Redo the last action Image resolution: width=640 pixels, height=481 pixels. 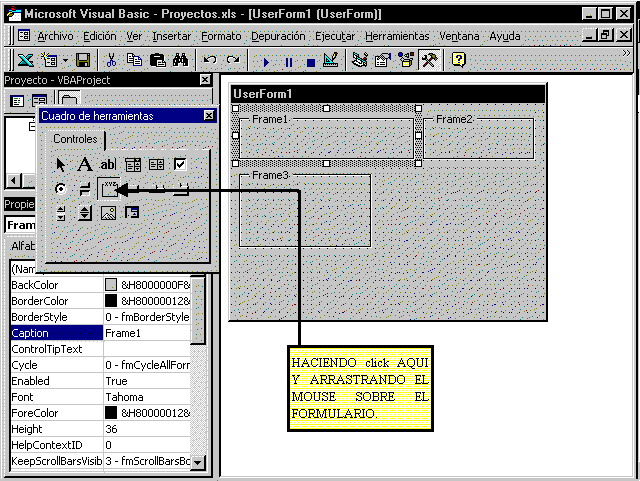(x=233, y=60)
